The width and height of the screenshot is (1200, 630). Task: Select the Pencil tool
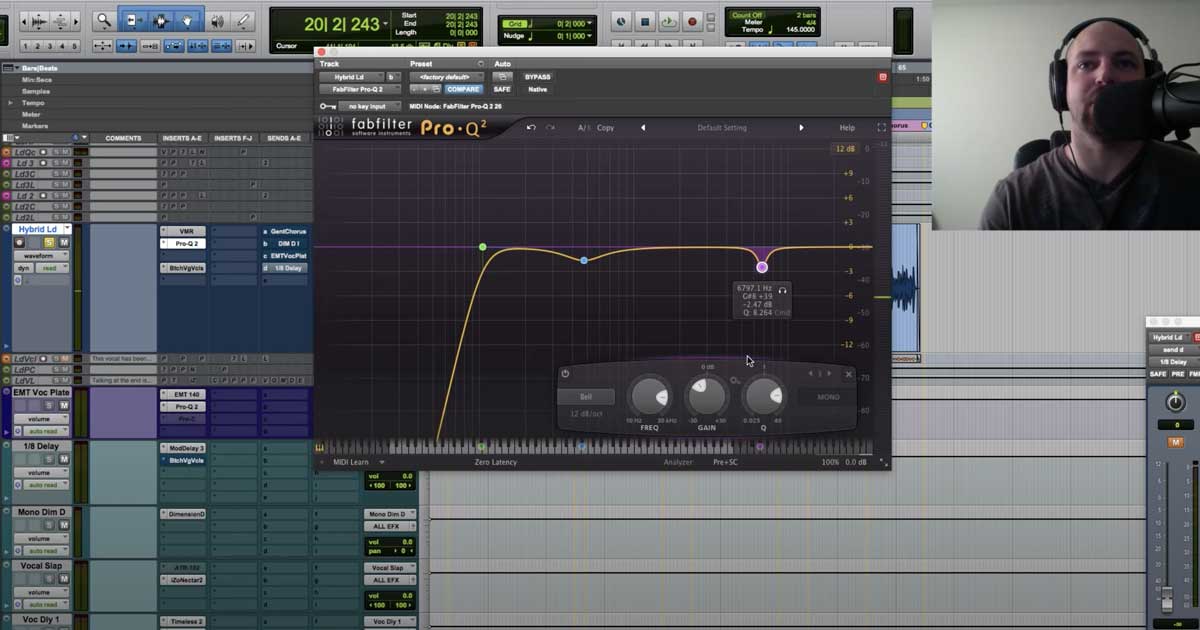[244, 18]
